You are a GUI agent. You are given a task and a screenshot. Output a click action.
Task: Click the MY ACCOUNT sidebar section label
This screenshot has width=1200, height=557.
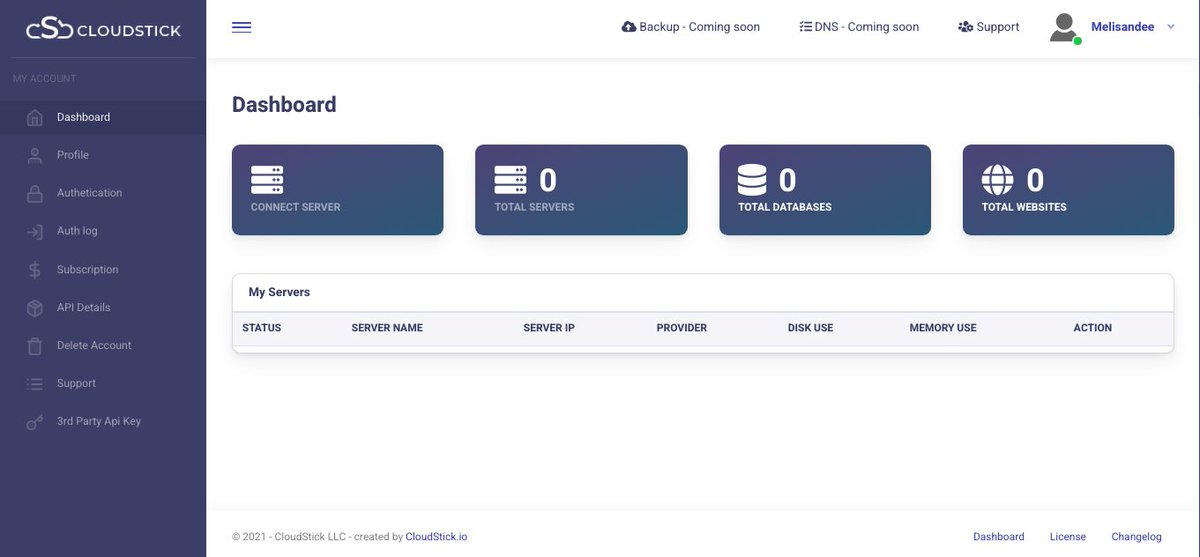pyautogui.click(x=44, y=79)
